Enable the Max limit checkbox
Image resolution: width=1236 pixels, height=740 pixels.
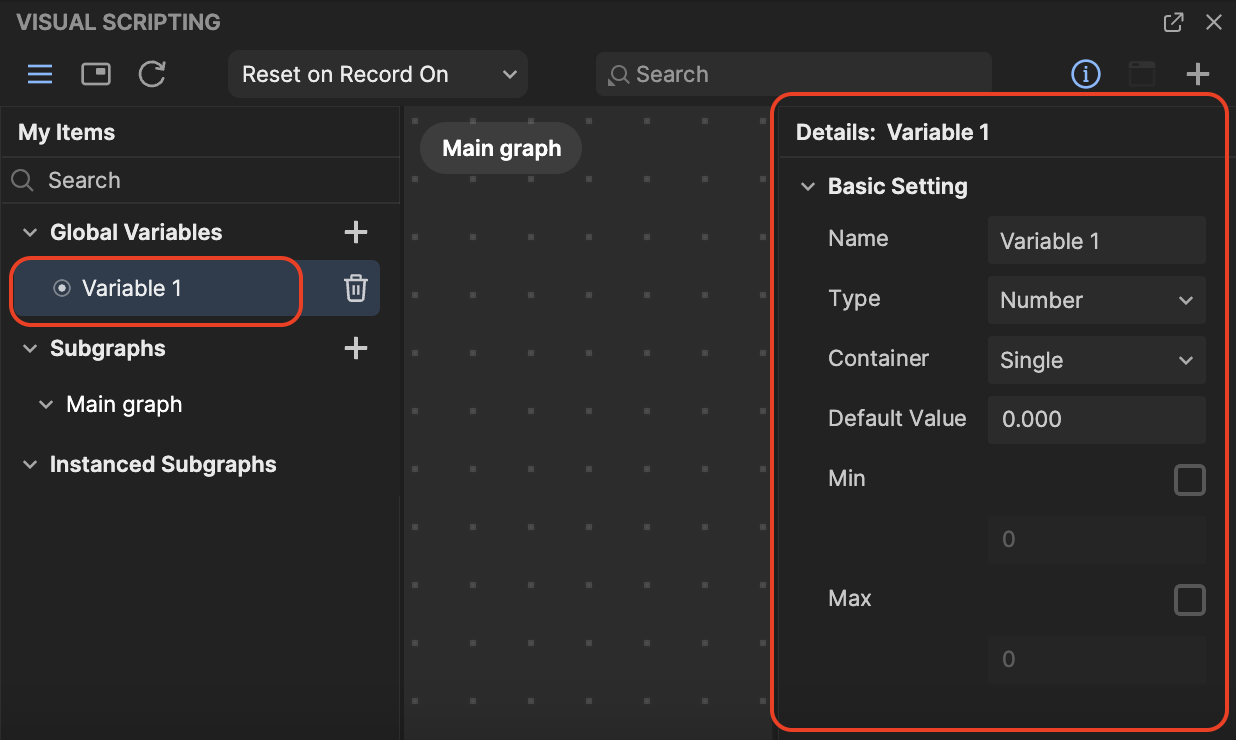coord(1190,600)
